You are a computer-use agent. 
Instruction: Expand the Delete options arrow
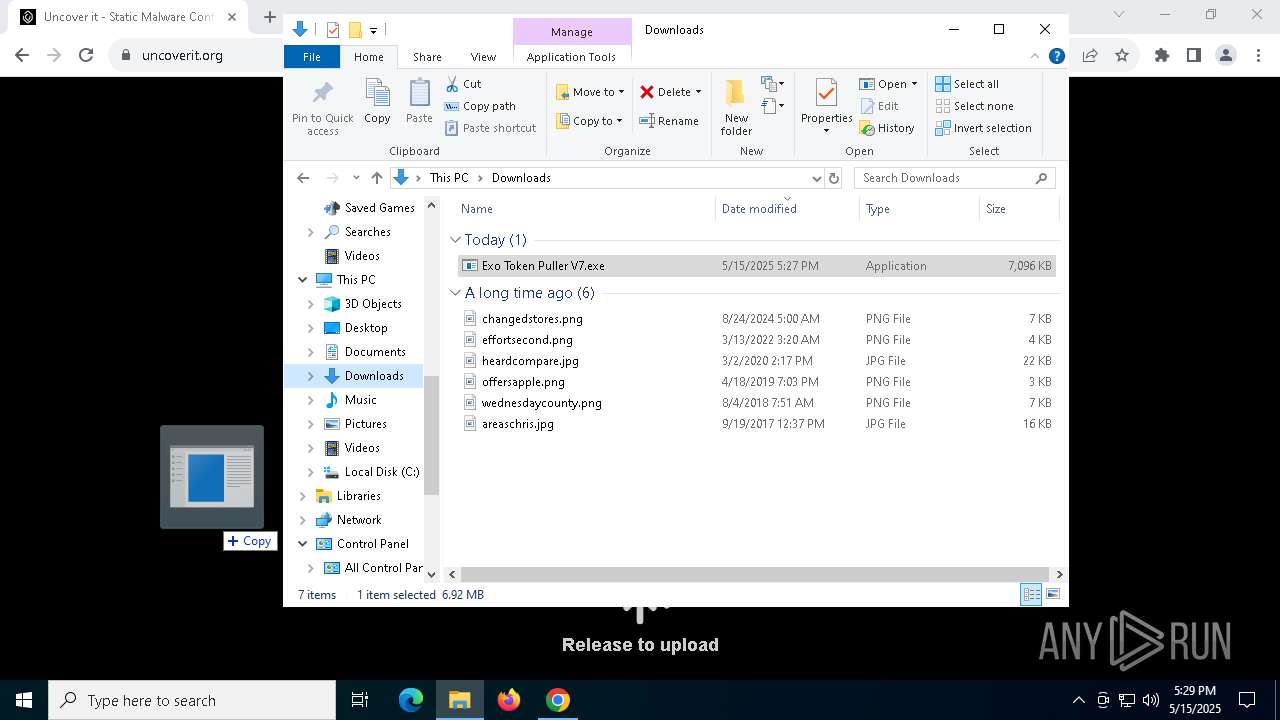698,92
